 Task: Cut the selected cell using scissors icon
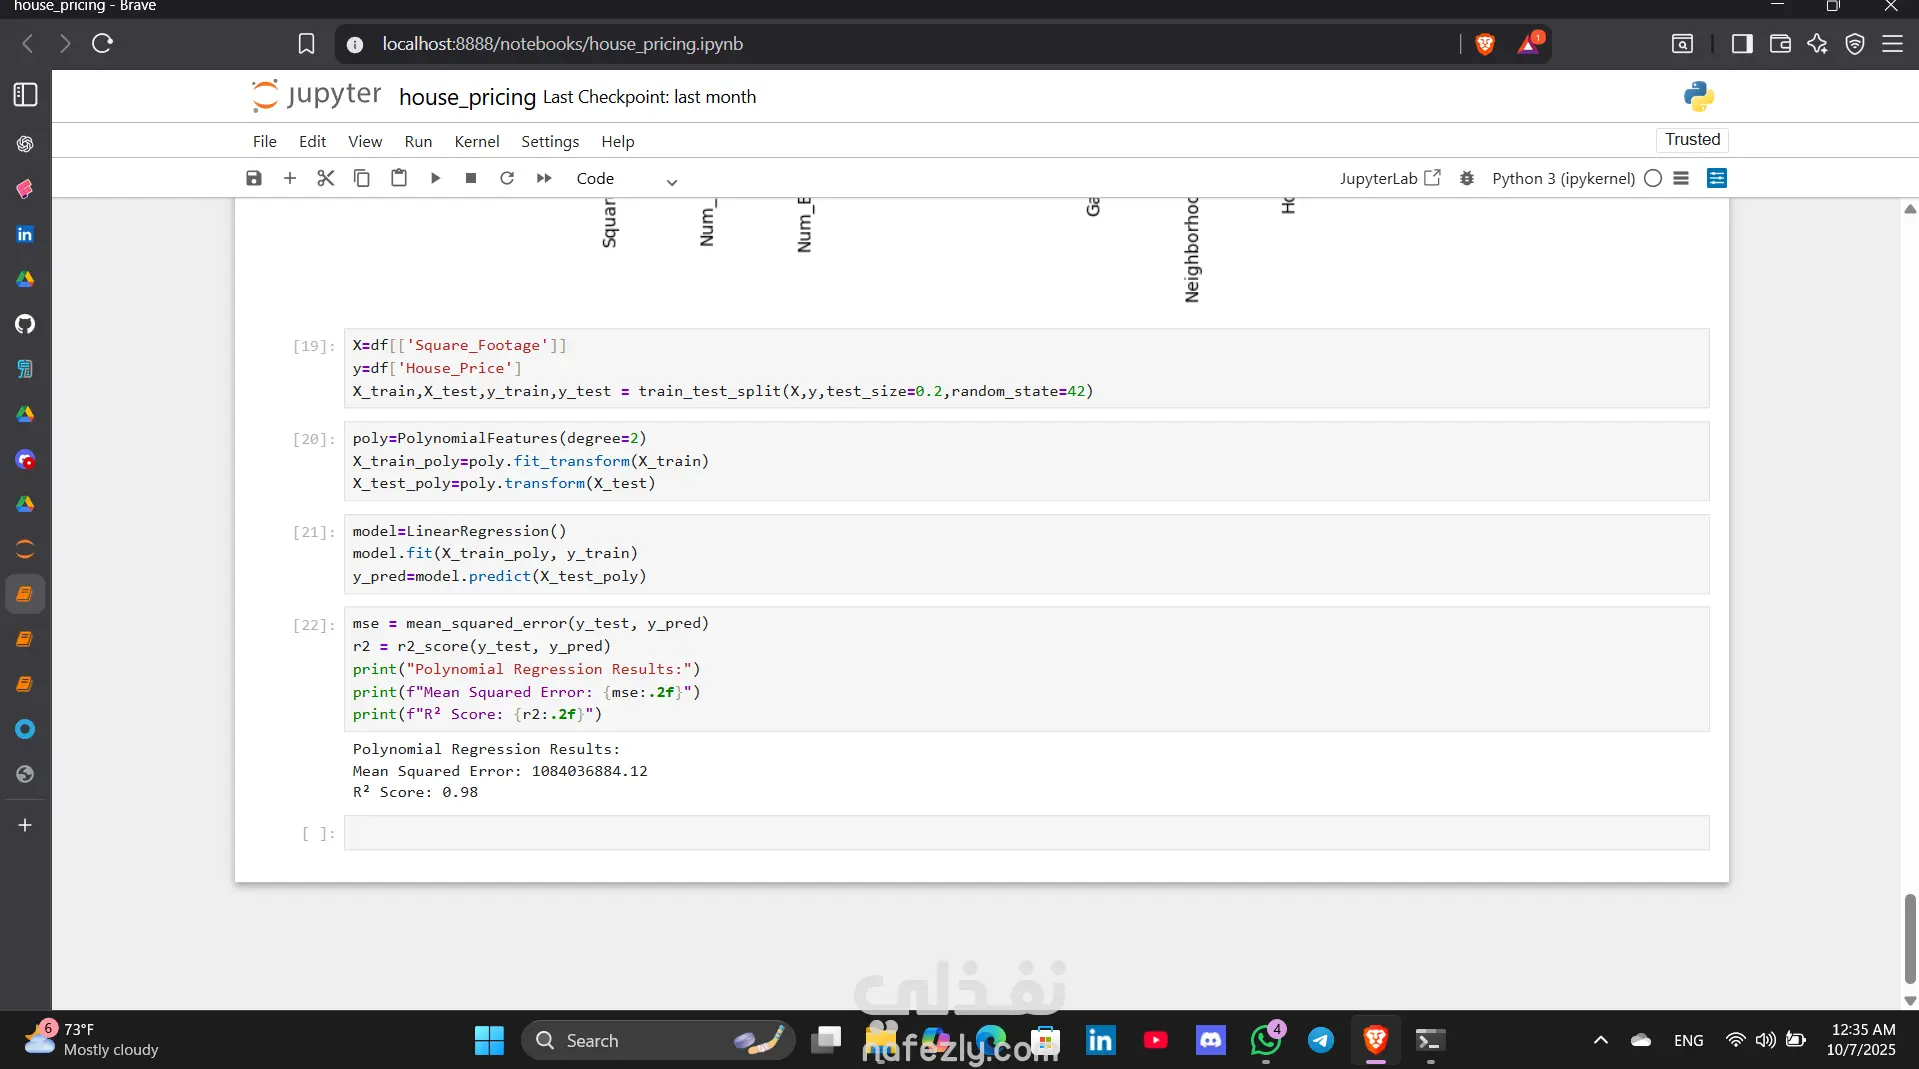coord(326,178)
